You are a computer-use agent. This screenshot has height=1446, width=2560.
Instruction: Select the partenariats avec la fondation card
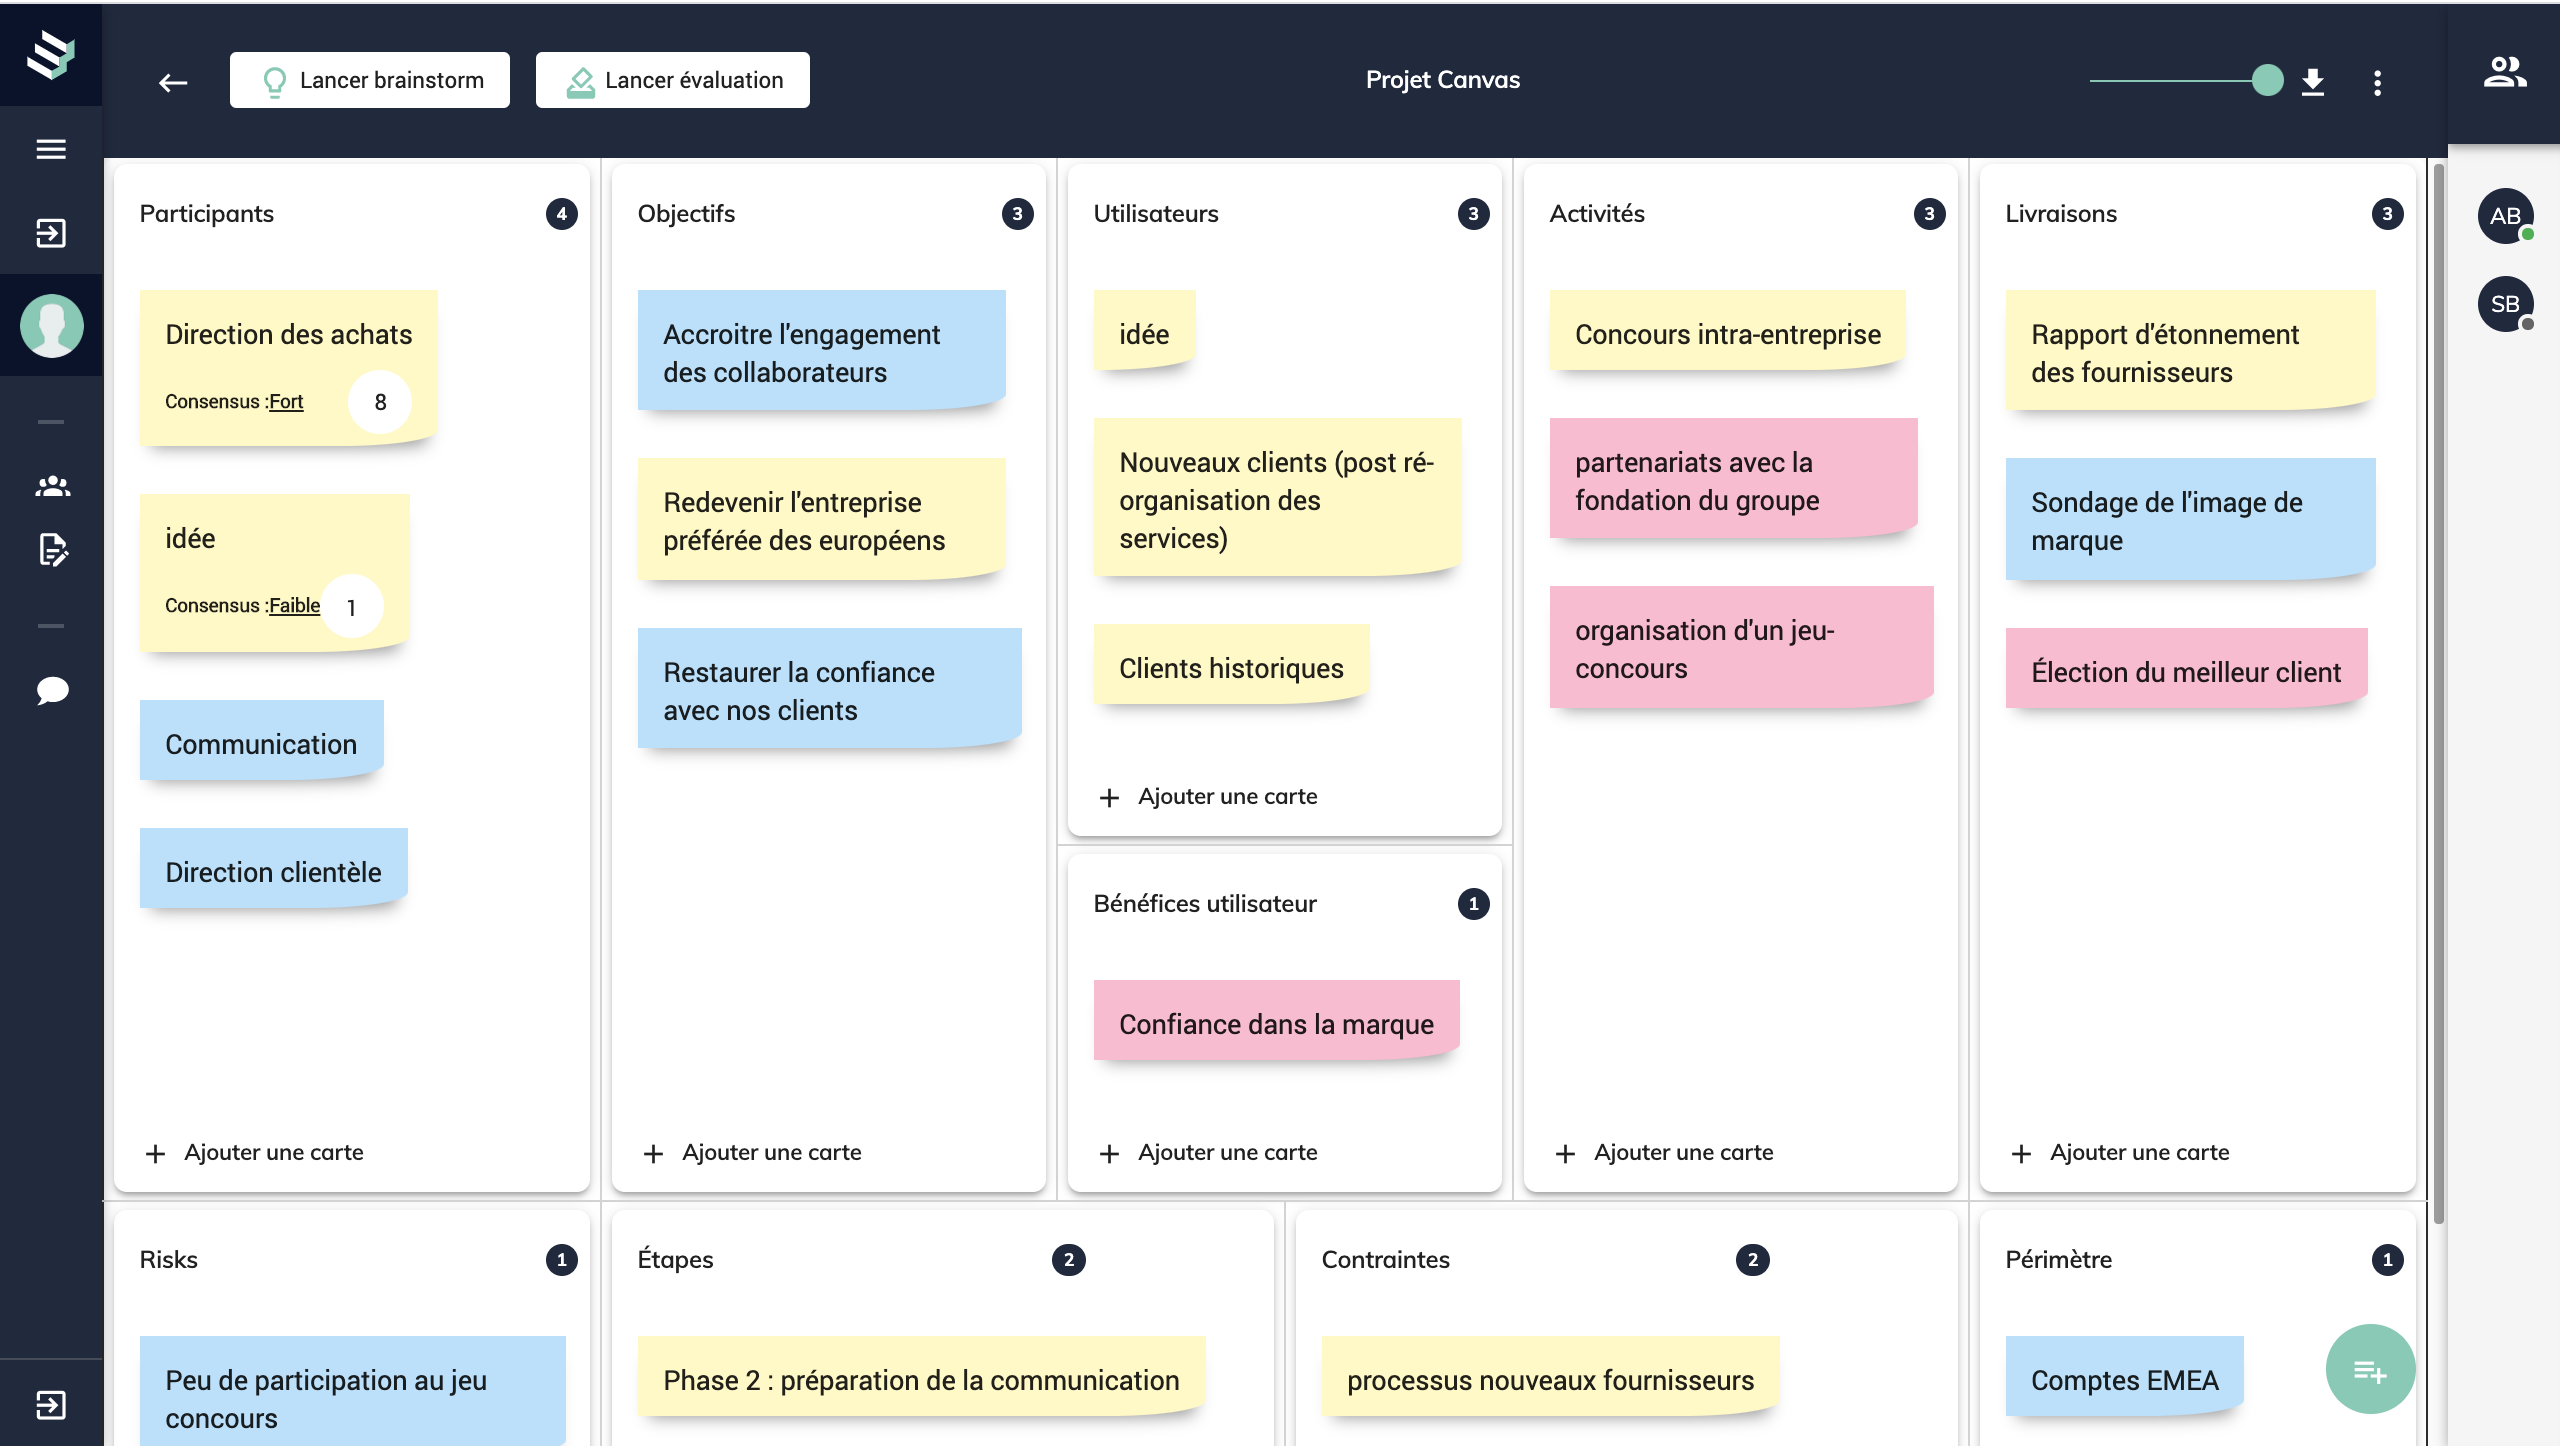point(1734,478)
